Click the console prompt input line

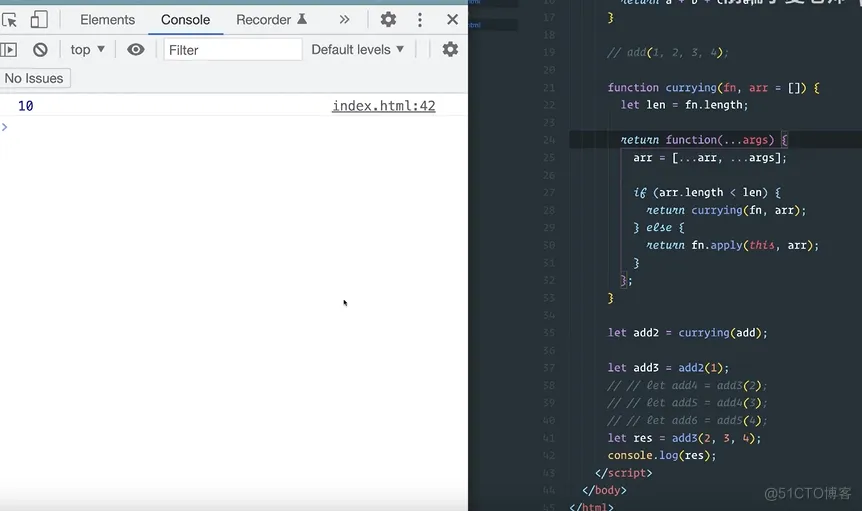coord(234,127)
